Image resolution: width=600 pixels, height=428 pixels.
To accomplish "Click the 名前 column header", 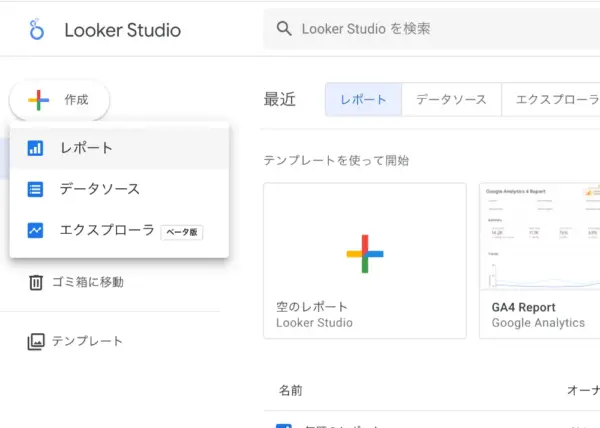I will tap(290, 390).
